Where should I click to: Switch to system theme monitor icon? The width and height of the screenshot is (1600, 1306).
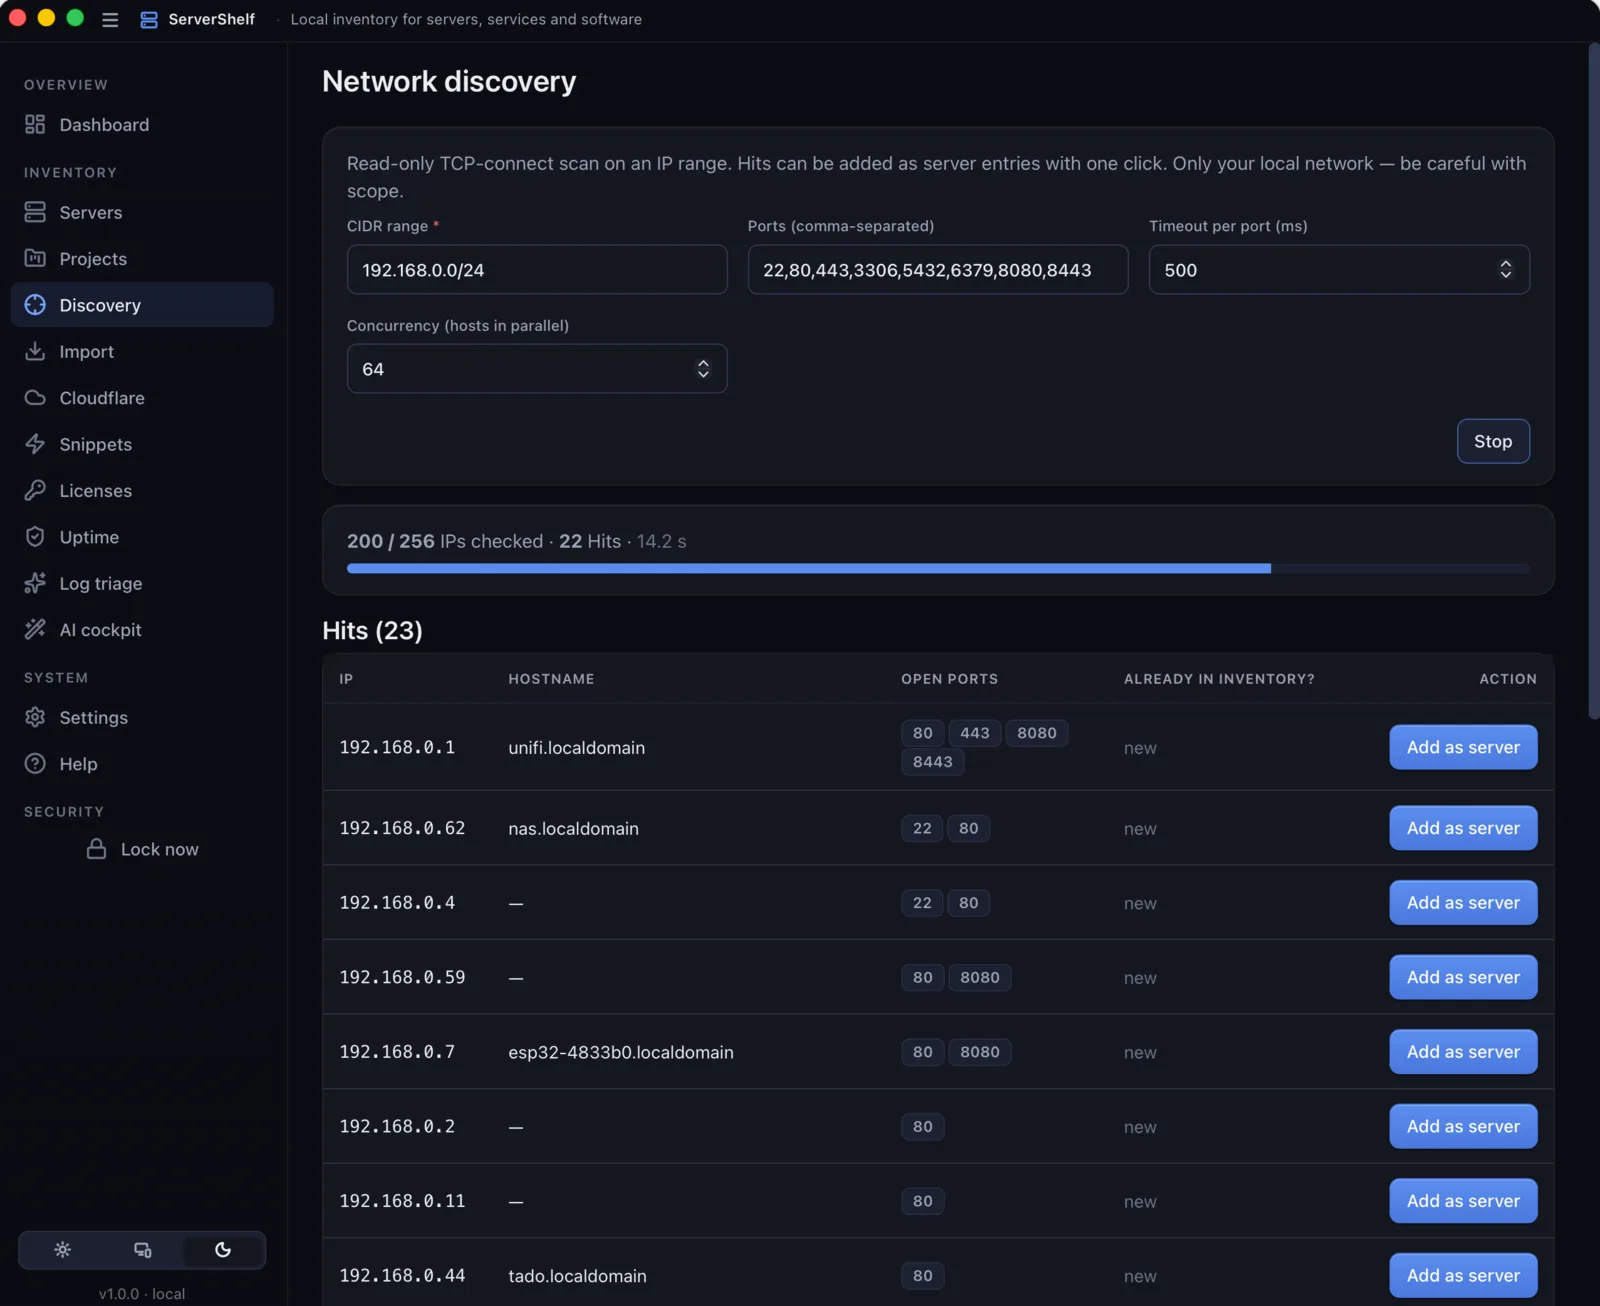pyautogui.click(x=142, y=1250)
